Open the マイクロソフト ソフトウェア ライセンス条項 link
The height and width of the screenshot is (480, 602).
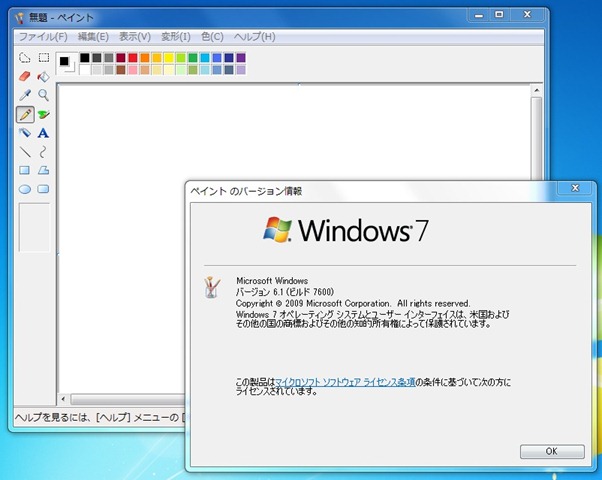[345, 382]
